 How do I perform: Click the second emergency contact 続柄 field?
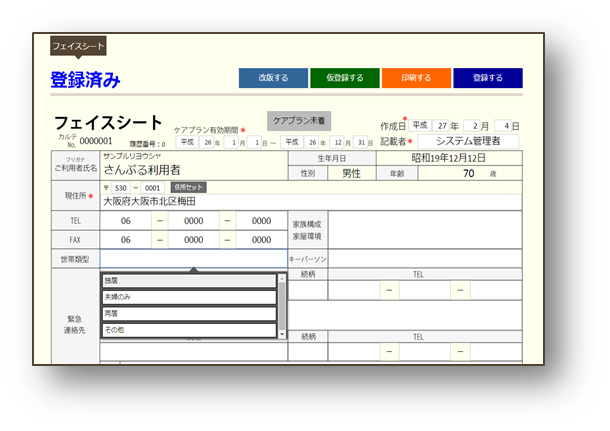(x=307, y=352)
